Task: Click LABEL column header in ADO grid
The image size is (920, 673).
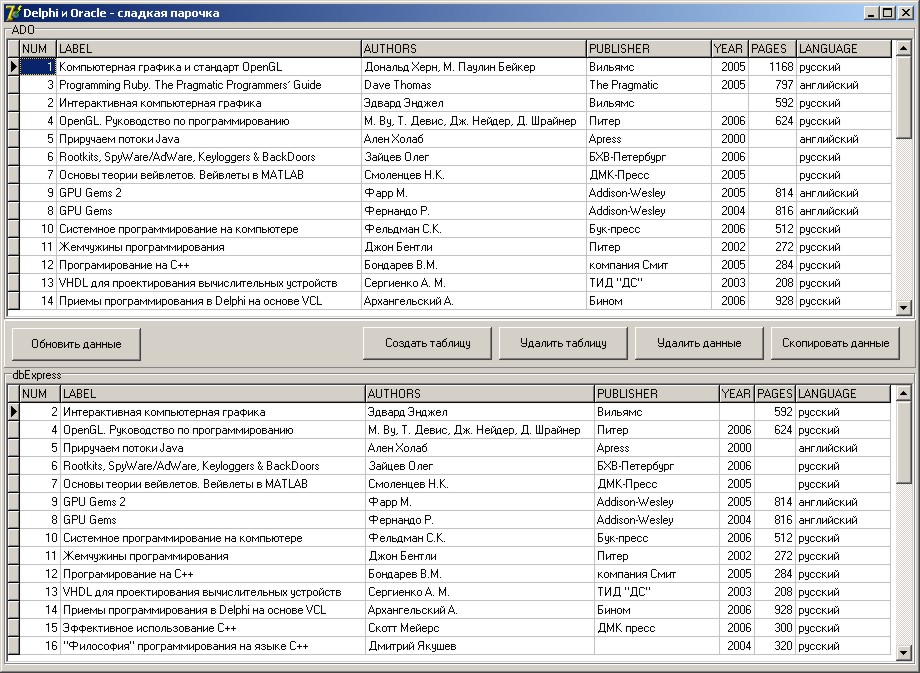Action: point(209,49)
